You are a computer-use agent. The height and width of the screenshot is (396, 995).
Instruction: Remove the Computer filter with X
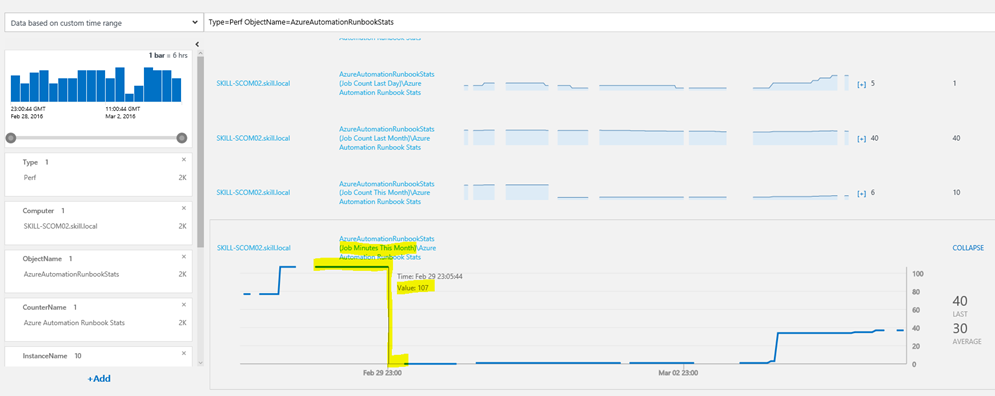click(x=184, y=208)
